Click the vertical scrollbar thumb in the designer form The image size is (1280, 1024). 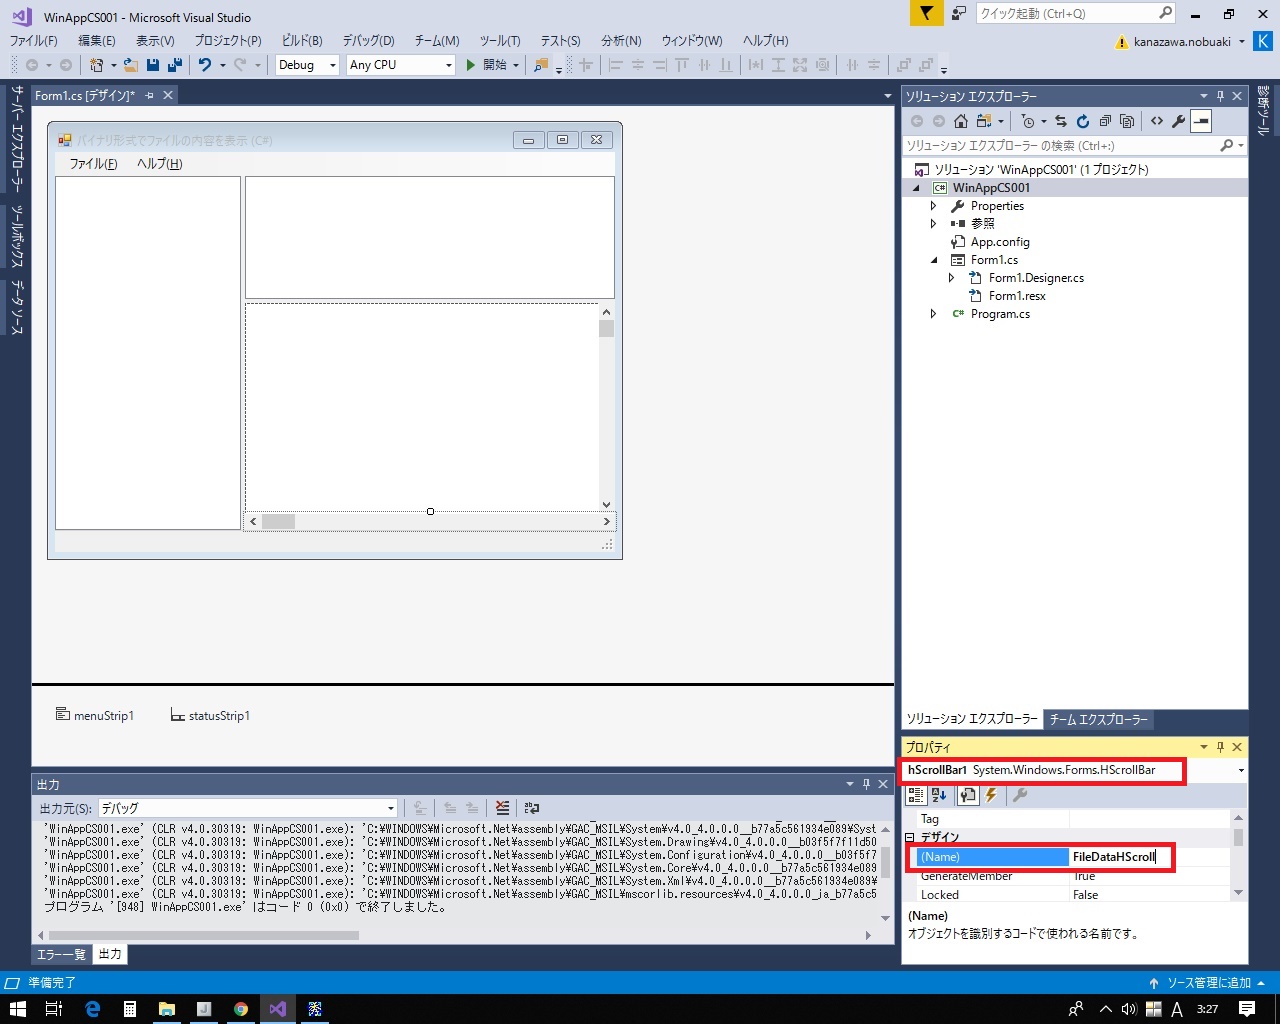coord(606,329)
